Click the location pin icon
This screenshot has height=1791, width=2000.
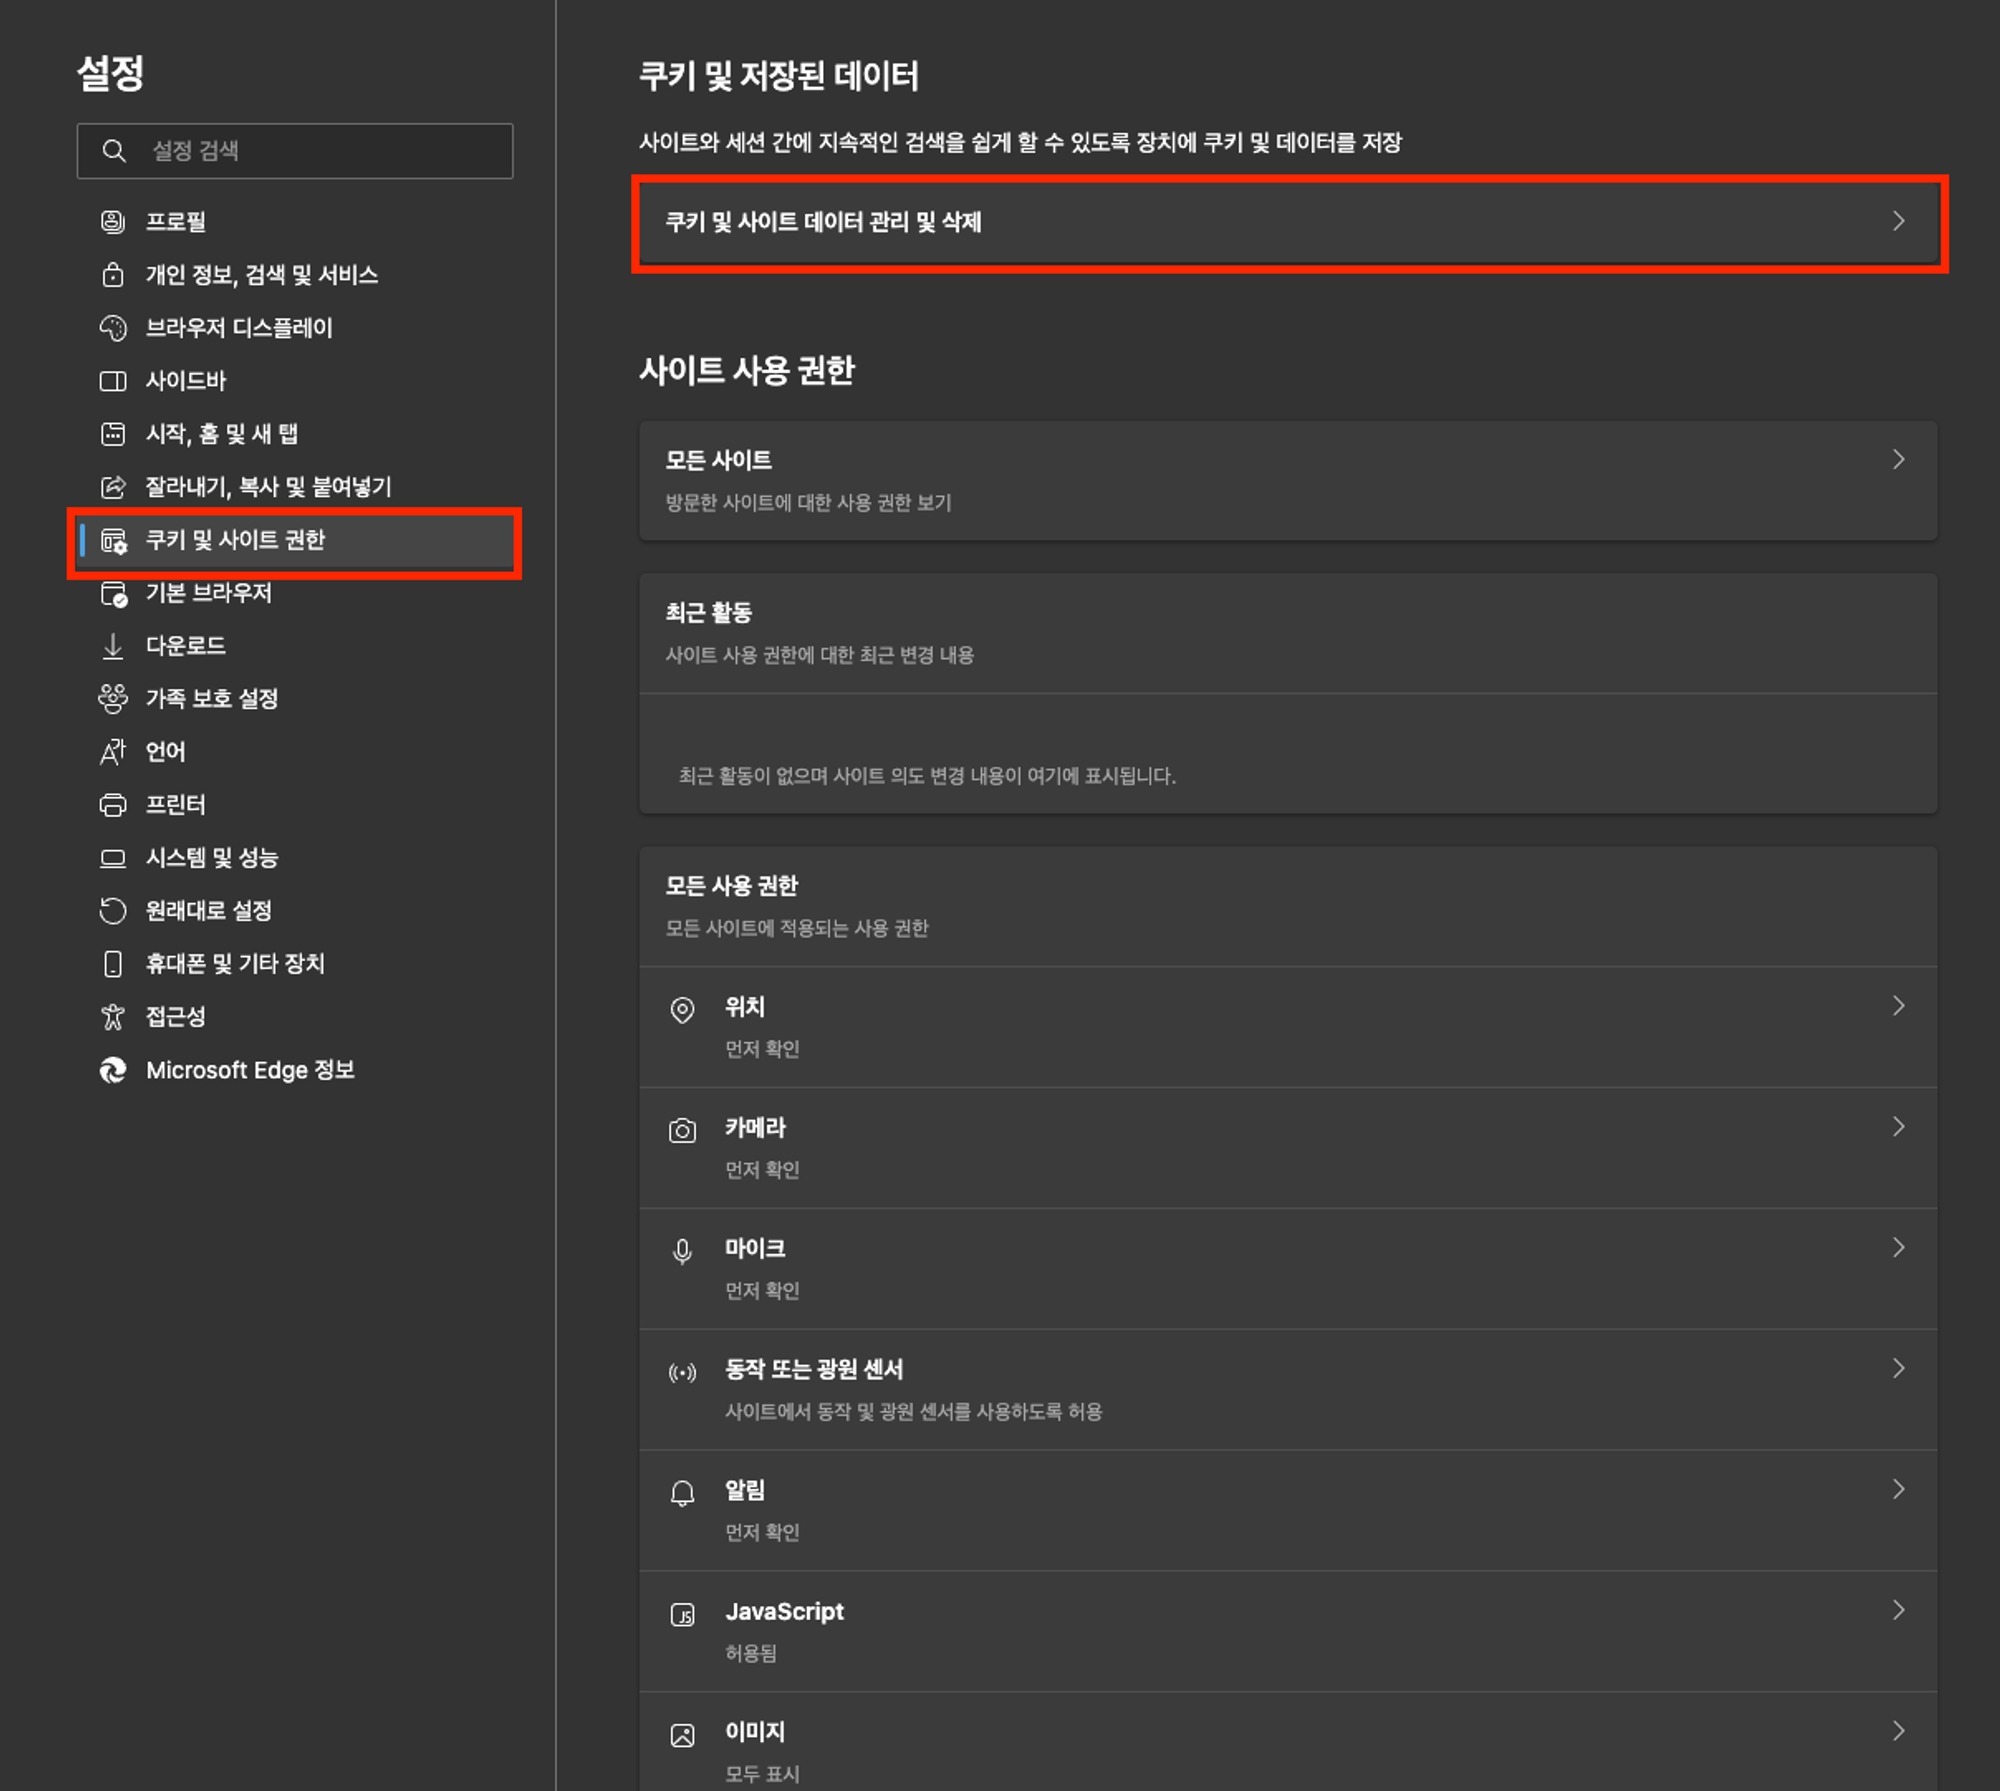[682, 1009]
